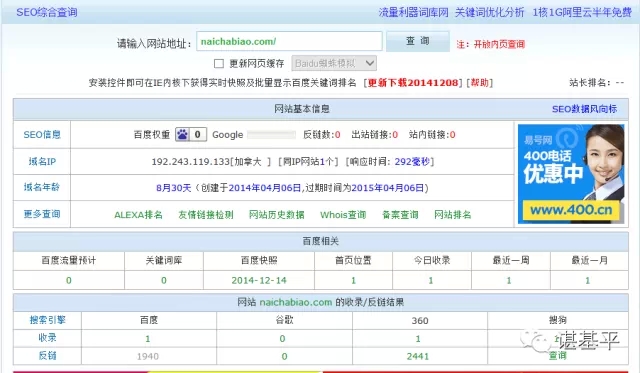The image size is (640, 373).
Task: Click the 网站基本信息 section header
Action: pos(302,109)
